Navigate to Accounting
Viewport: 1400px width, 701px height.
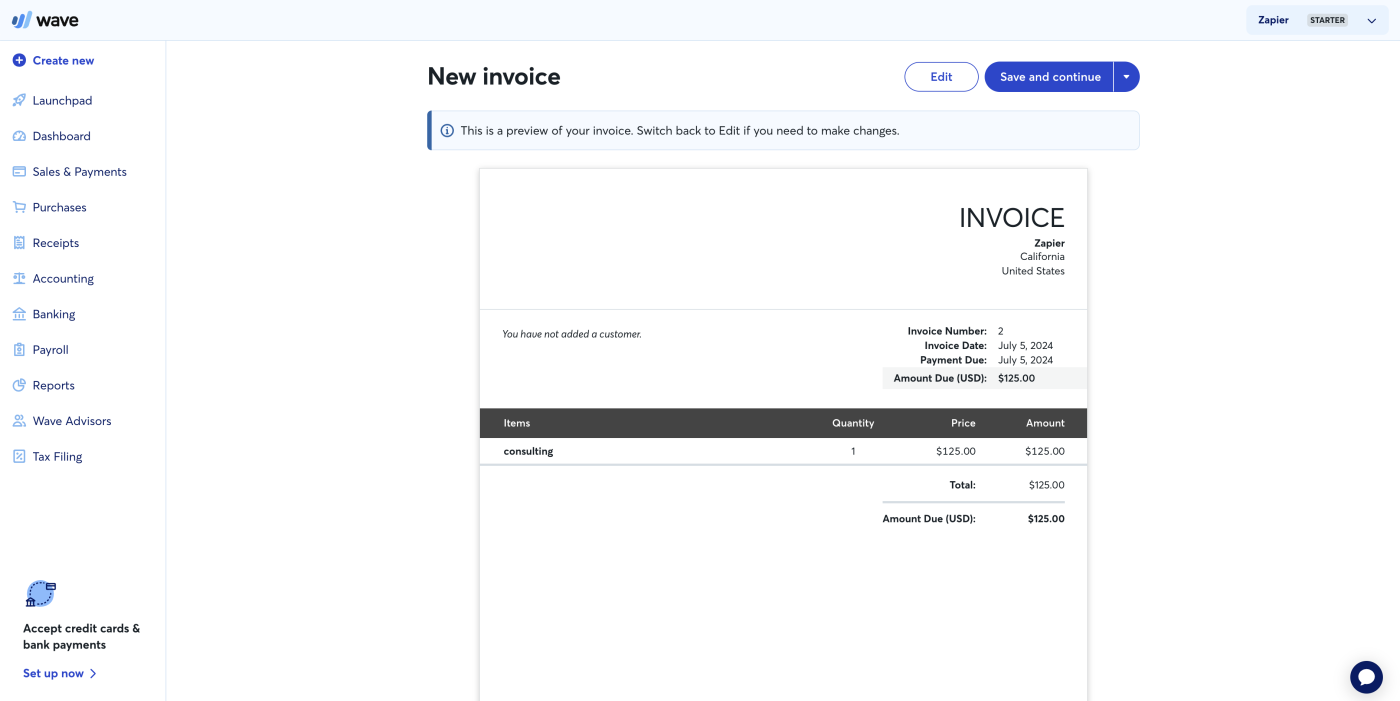[x=63, y=279]
